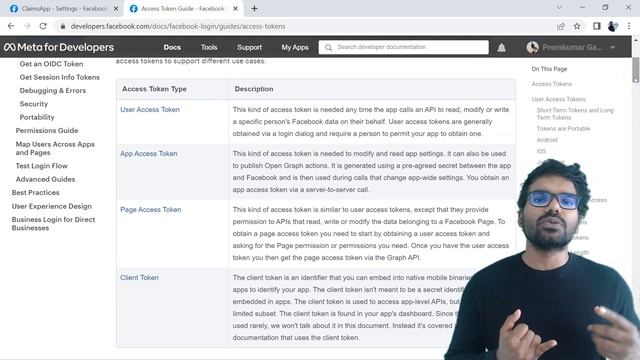Follow the App Access Token link
This screenshot has height=360, width=640.
pos(149,154)
